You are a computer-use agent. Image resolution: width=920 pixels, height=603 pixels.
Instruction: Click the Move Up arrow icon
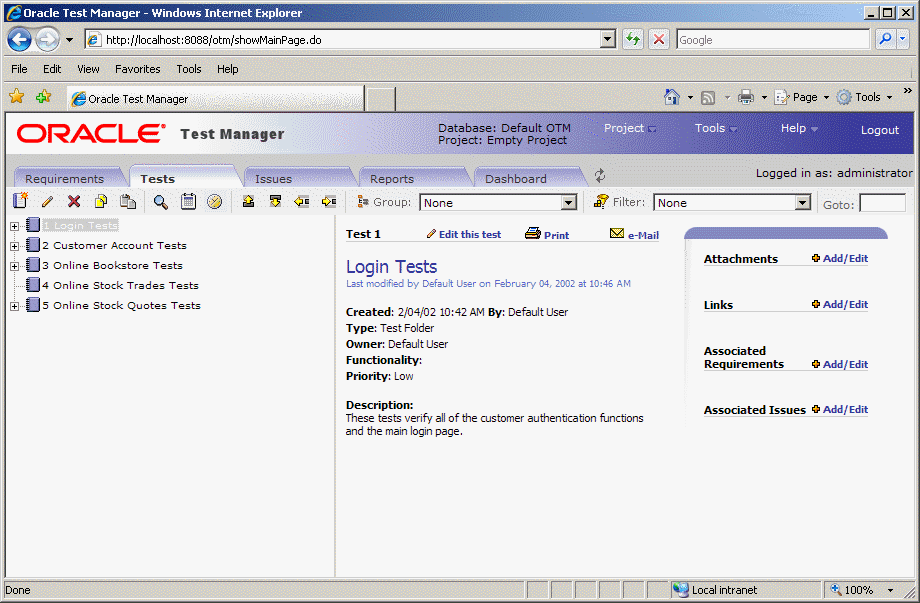coord(248,202)
